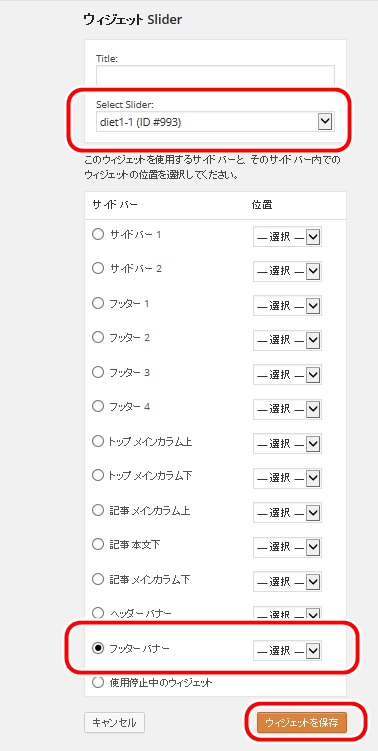Choose the フッター 1 radio option
The image size is (378, 751).
coord(98,303)
